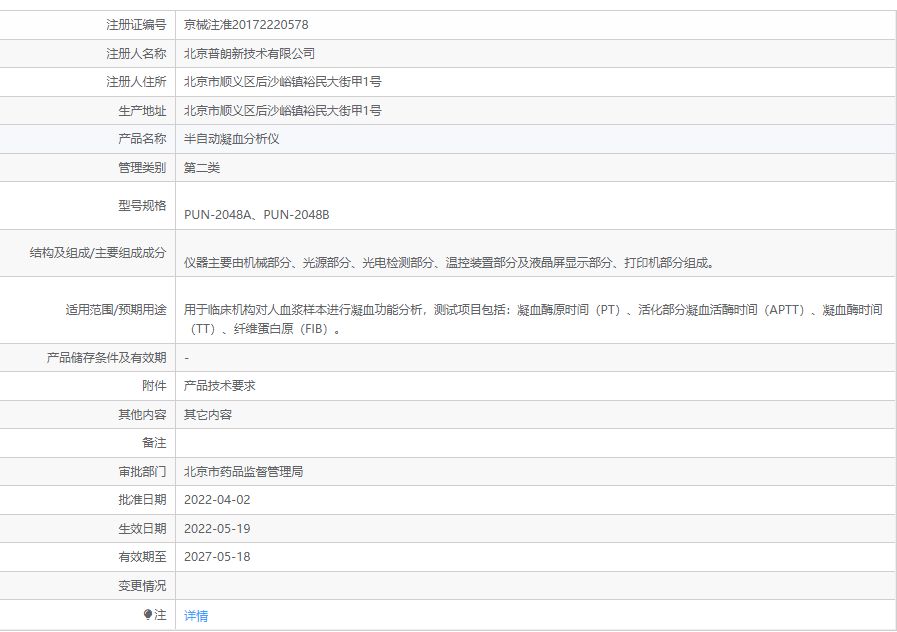Click the 适用范围/预期用途 label

click(116, 310)
